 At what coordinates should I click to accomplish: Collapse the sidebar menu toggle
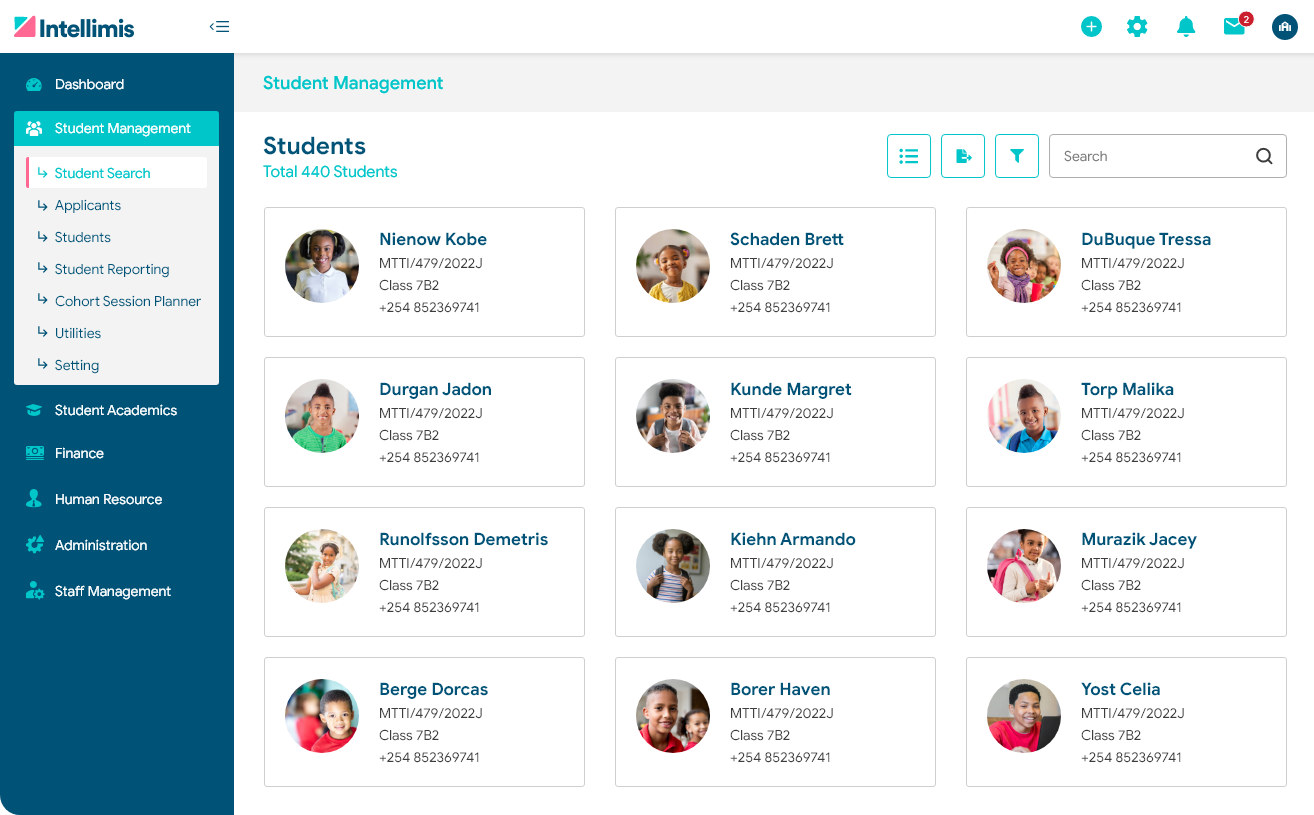pyautogui.click(x=219, y=27)
